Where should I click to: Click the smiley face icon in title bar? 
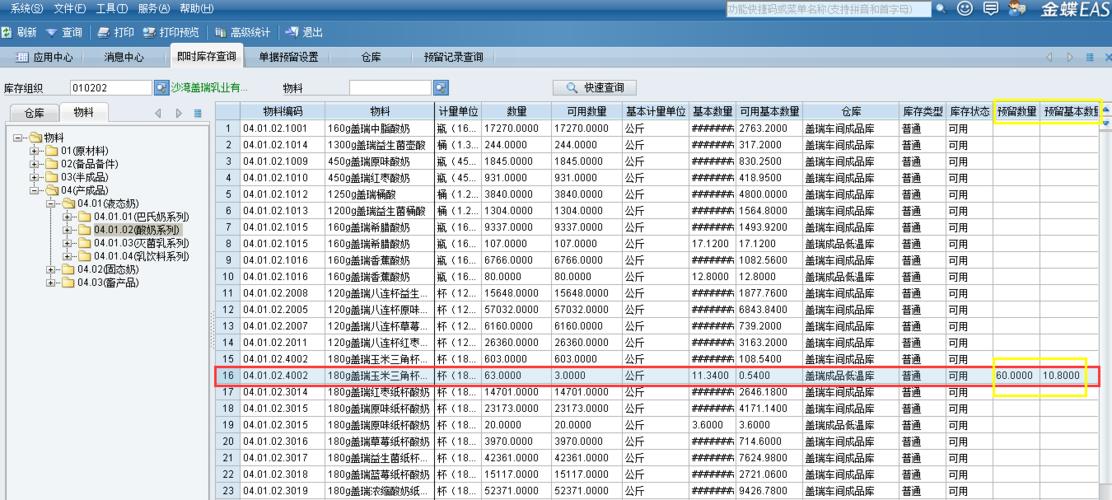point(964,9)
